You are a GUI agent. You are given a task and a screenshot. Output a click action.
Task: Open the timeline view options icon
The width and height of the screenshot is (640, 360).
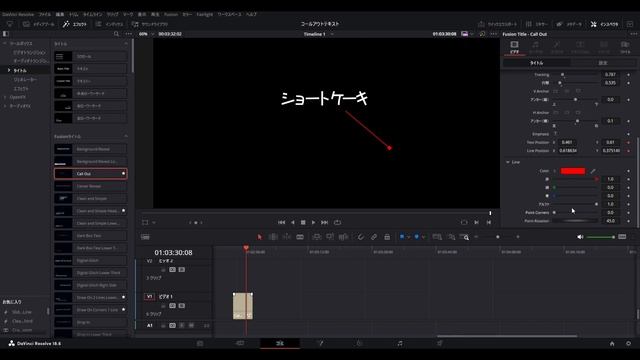[145, 237]
